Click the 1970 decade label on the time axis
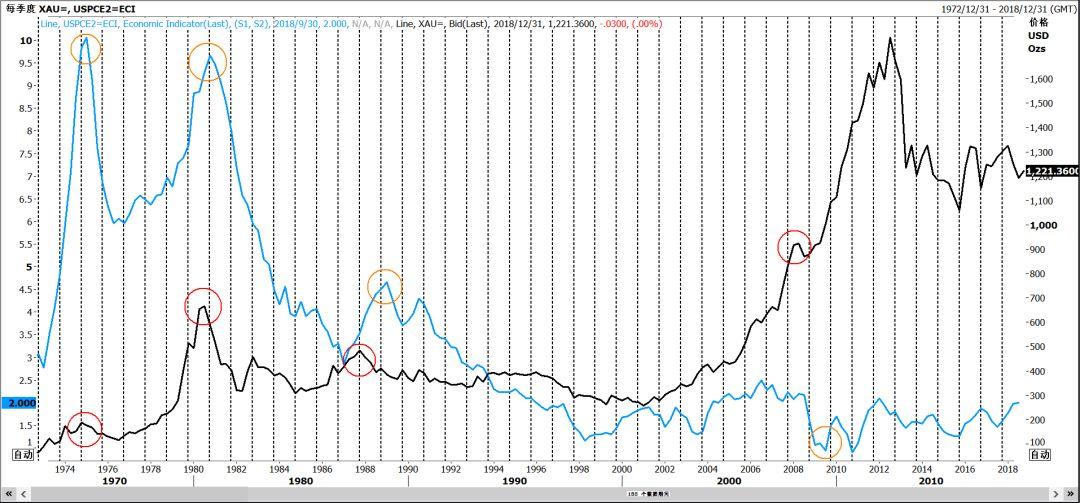The width and height of the screenshot is (1080, 503). coord(113,480)
